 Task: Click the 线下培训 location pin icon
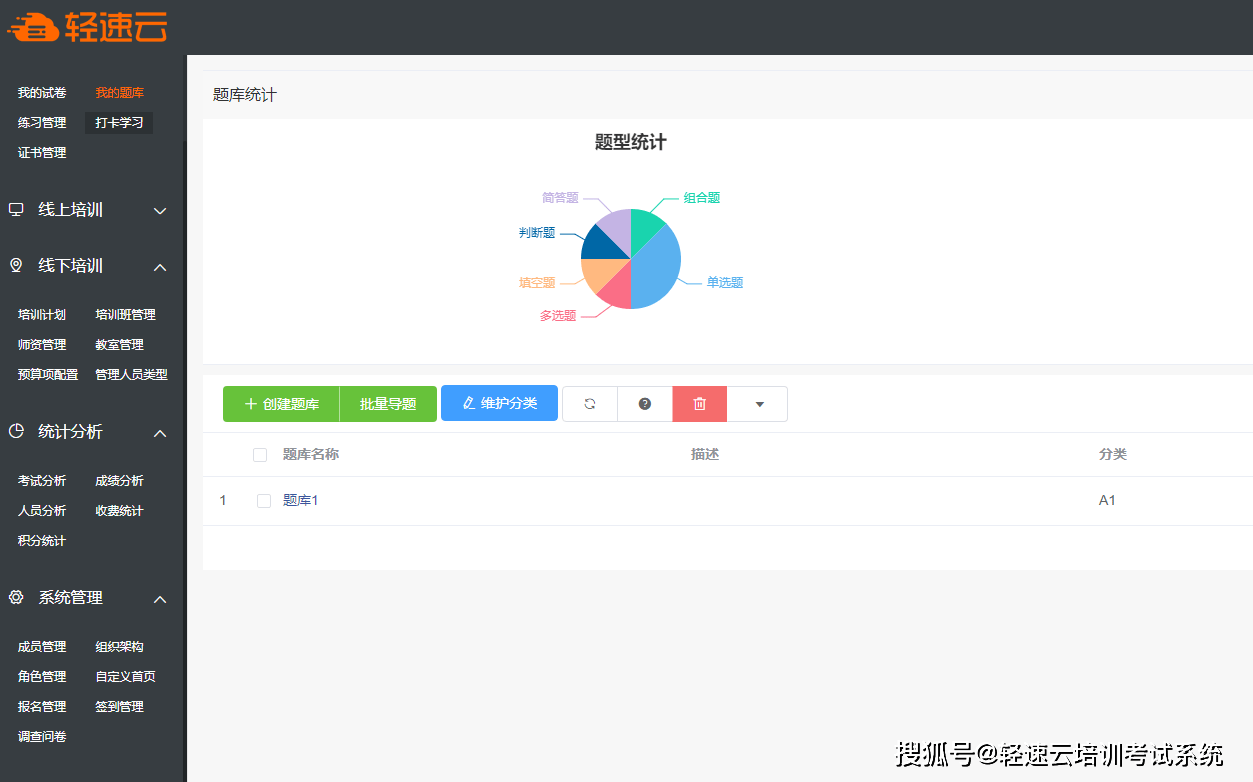point(15,266)
